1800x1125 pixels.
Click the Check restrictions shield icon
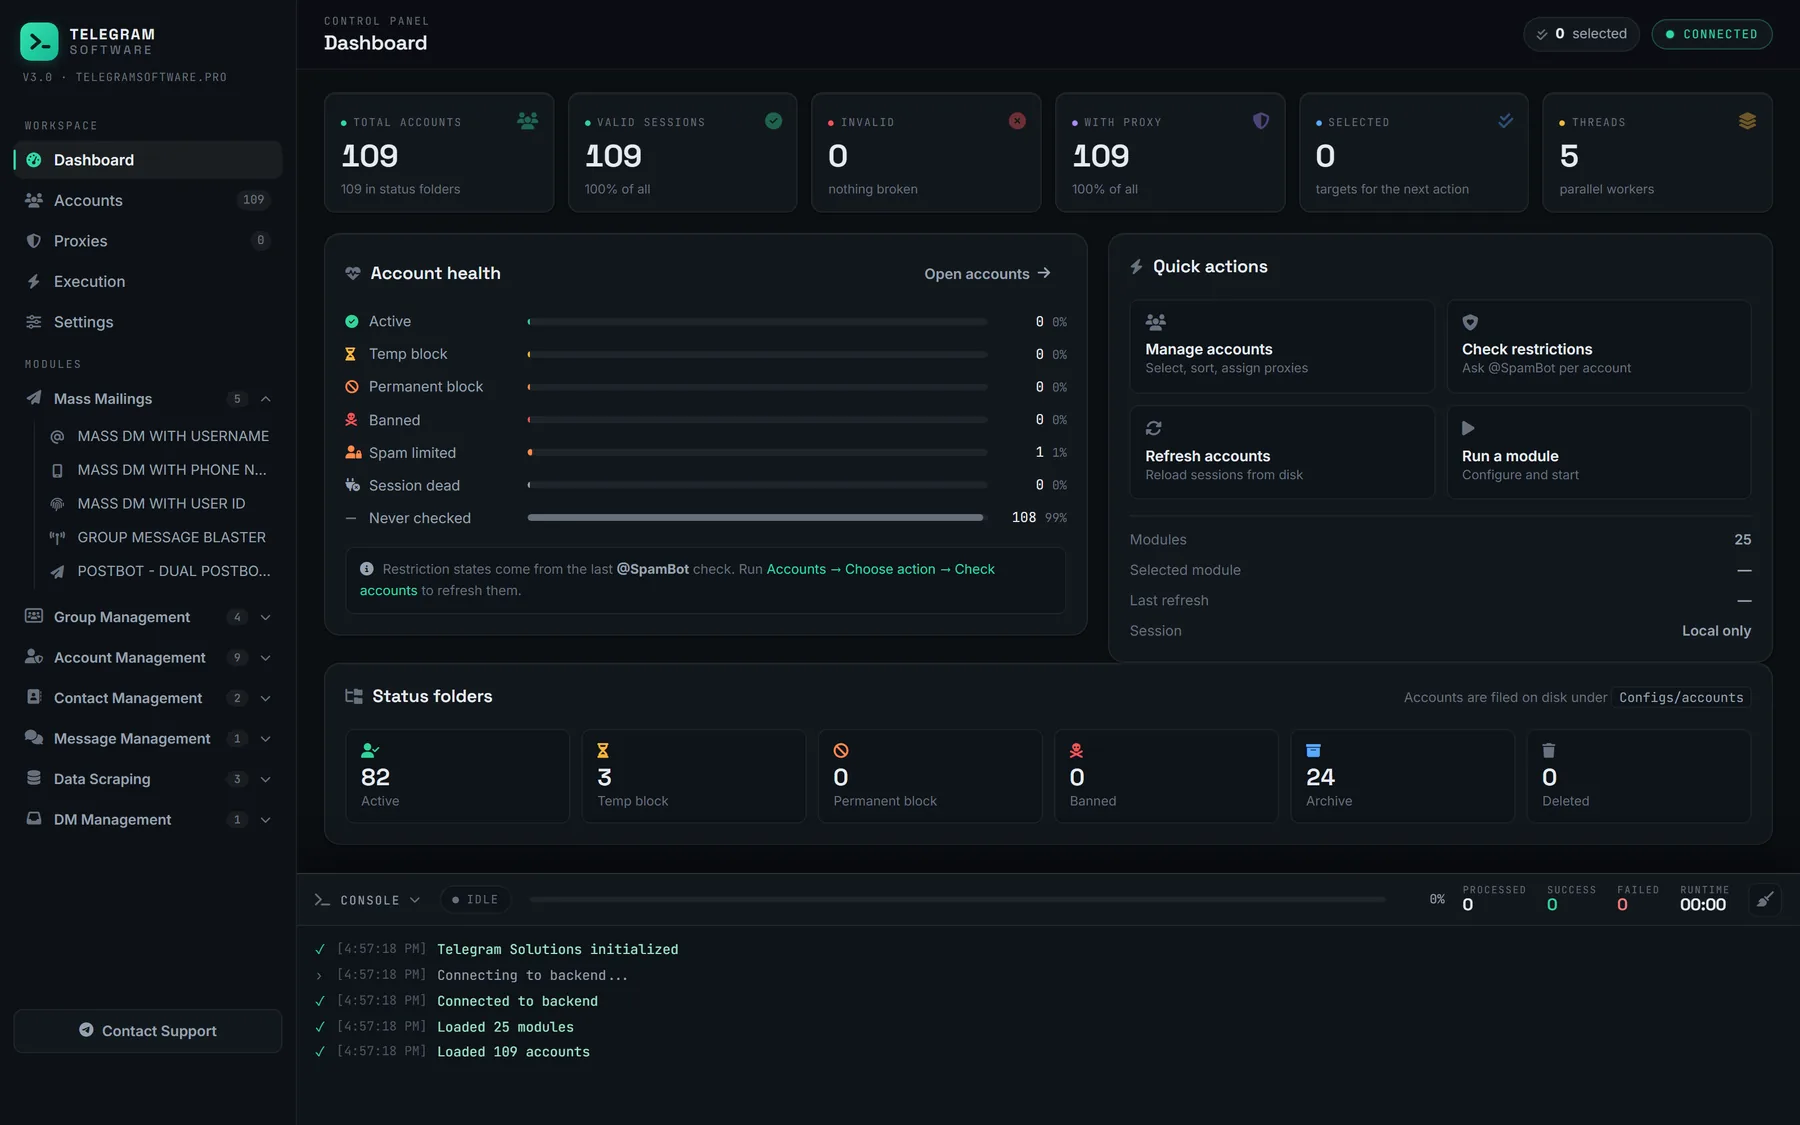tap(1470, 322)
